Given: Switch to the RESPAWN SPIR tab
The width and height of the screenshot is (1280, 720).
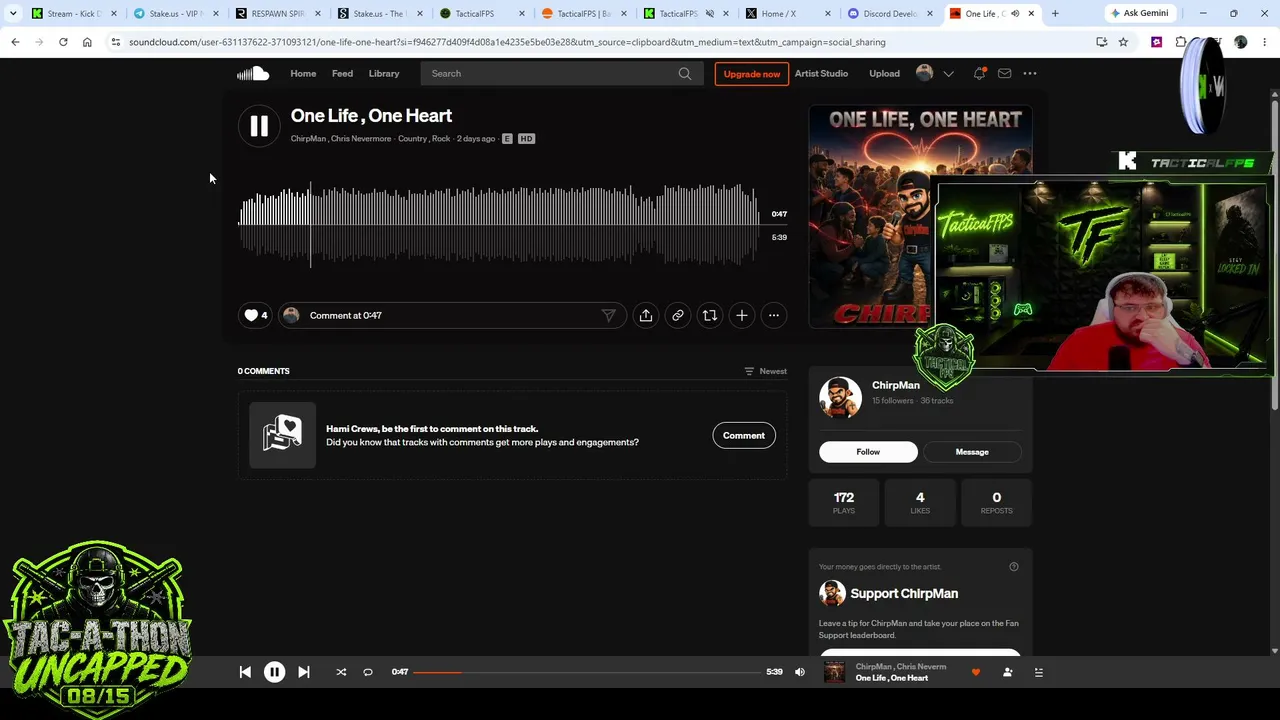Looking at the screenshot, I should (278, 13).
